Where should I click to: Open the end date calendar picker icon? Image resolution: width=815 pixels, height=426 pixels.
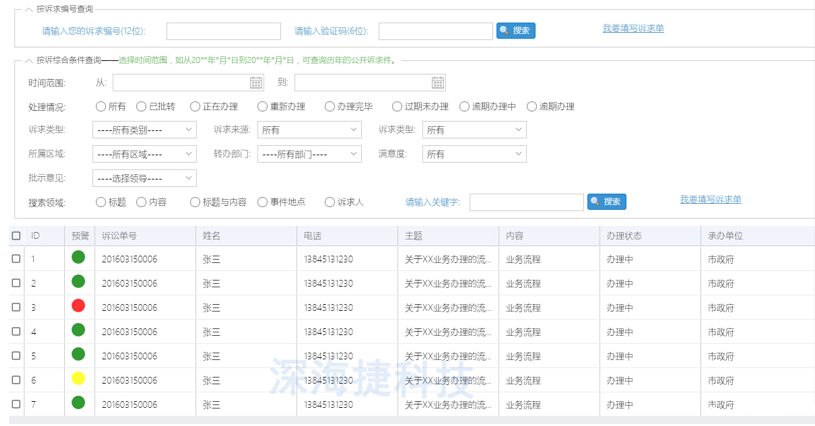pyautogui.click(x=437, y=83)
